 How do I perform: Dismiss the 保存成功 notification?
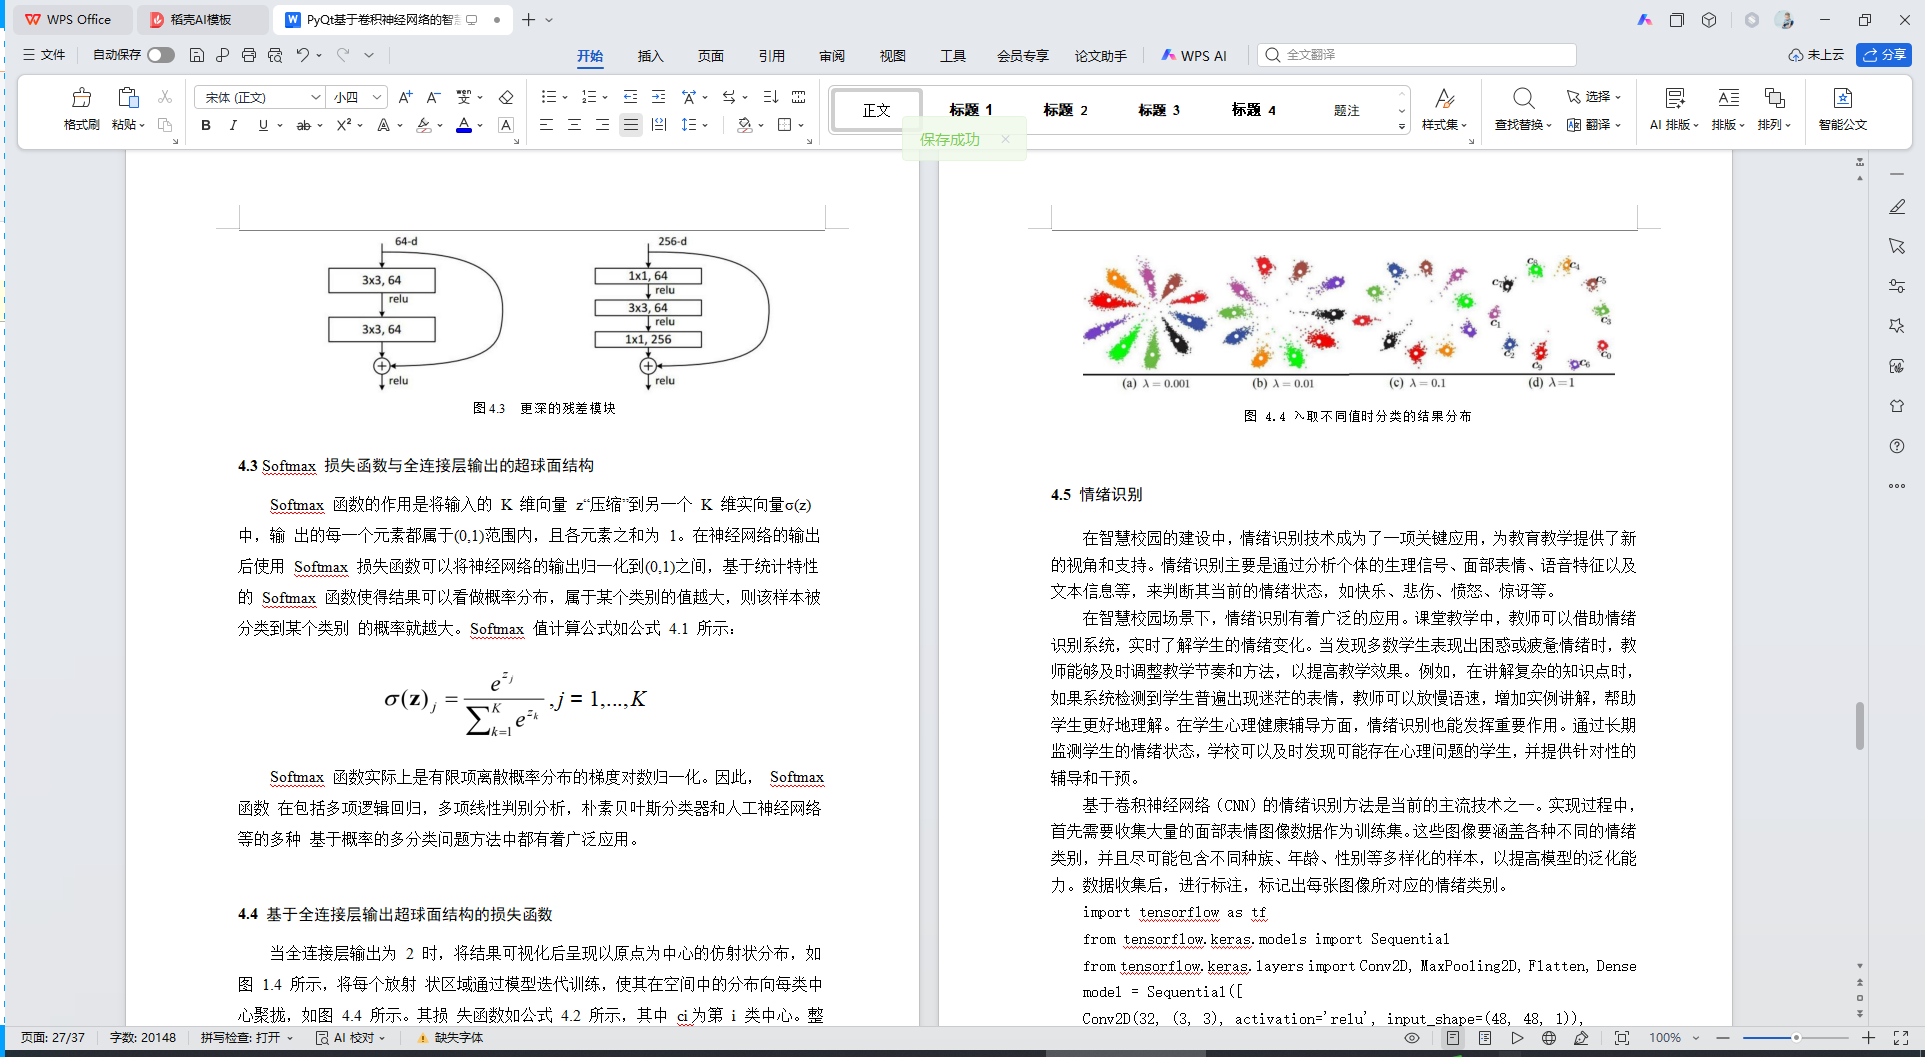pos(1006,139)
